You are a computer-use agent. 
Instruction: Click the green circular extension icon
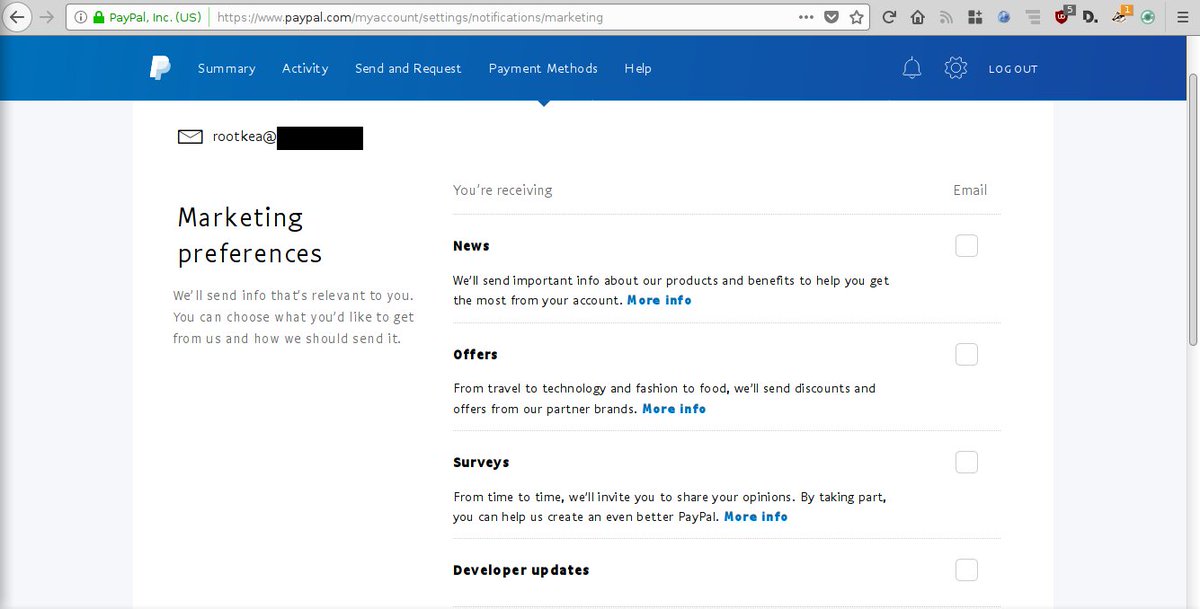[x=1148, y=17]
